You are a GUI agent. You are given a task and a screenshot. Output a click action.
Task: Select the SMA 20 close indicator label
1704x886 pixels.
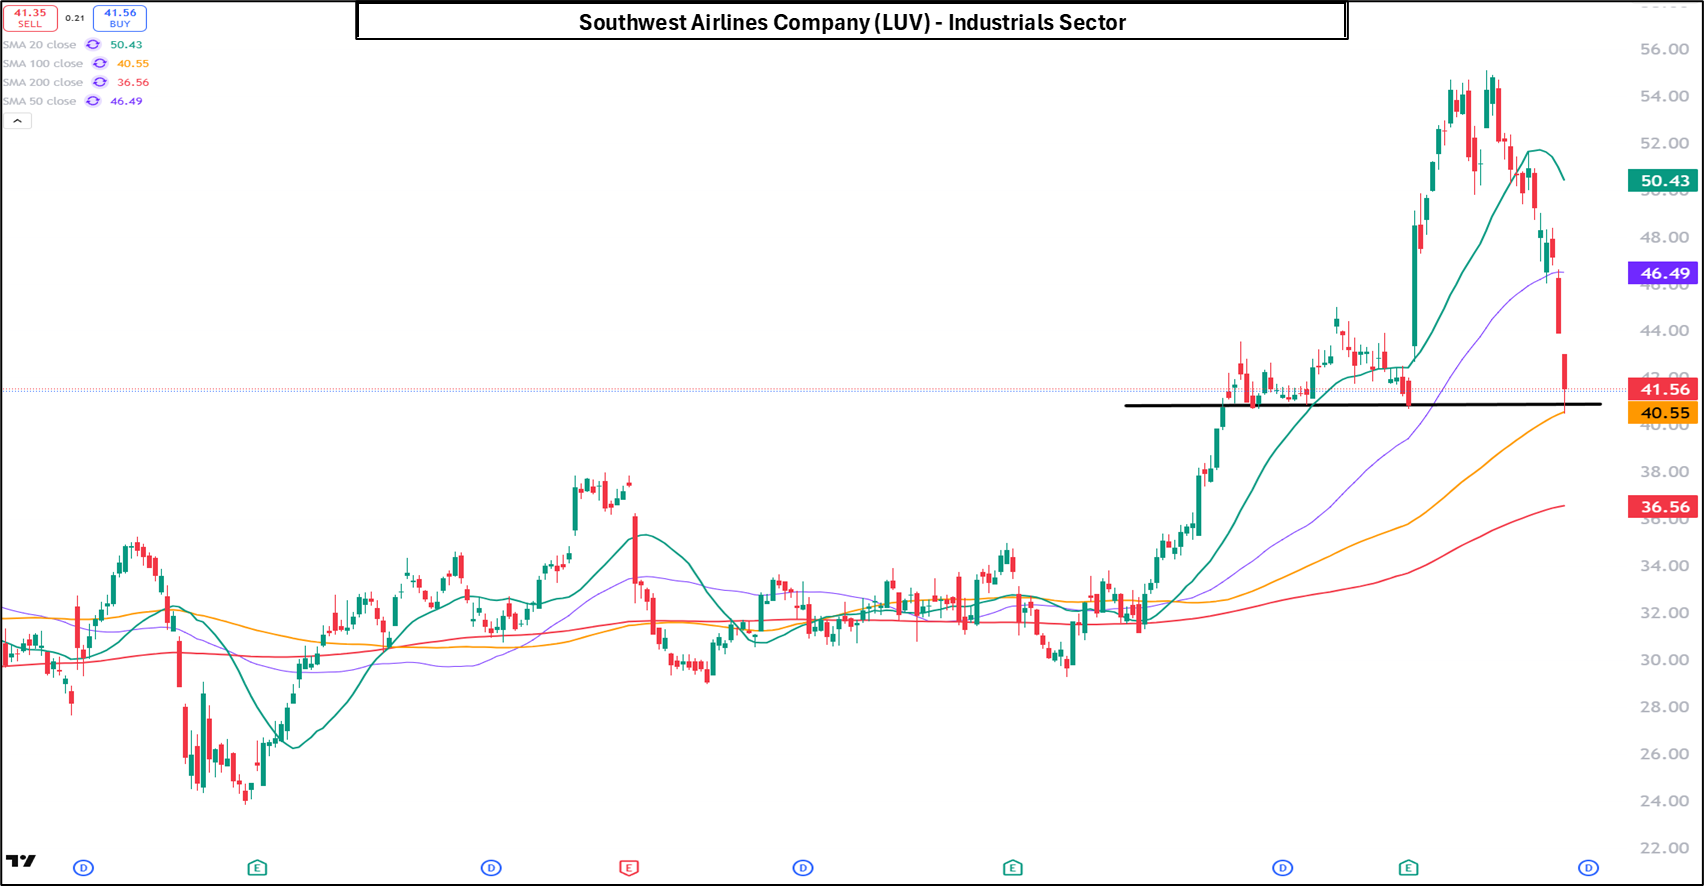point(40,45)
